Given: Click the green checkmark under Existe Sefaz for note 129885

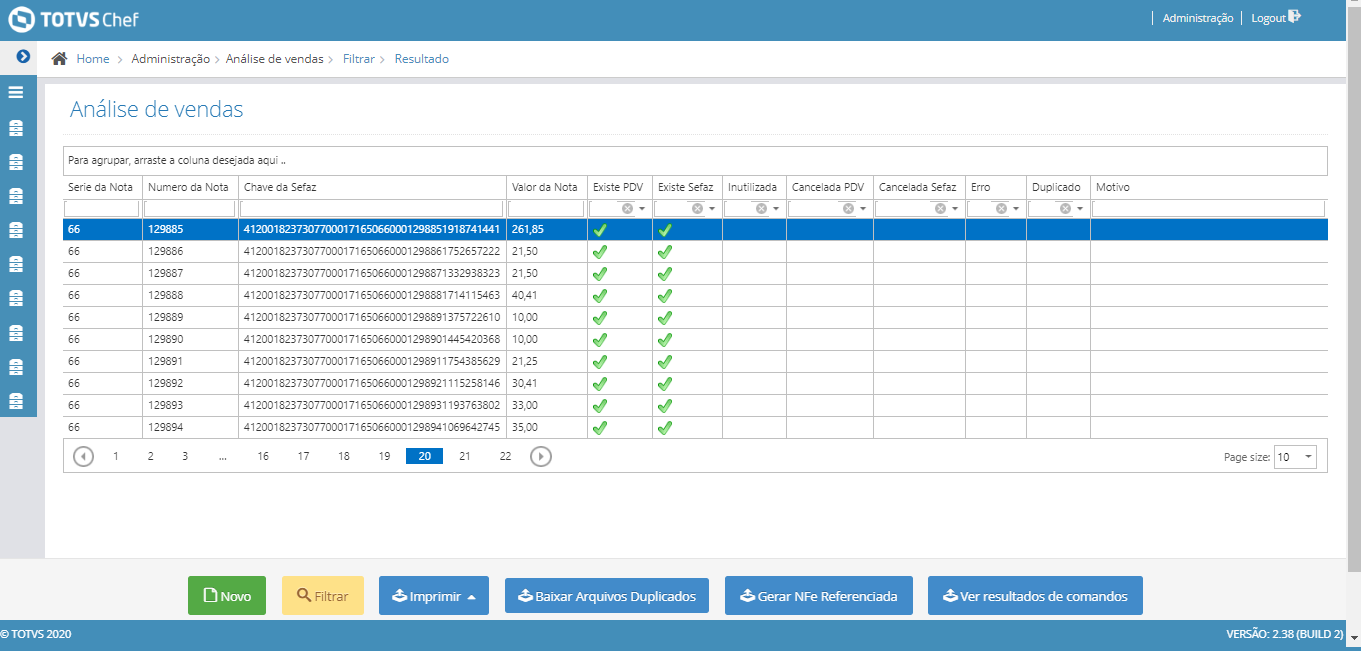Looking at the screenshot, I should point(663,228).
